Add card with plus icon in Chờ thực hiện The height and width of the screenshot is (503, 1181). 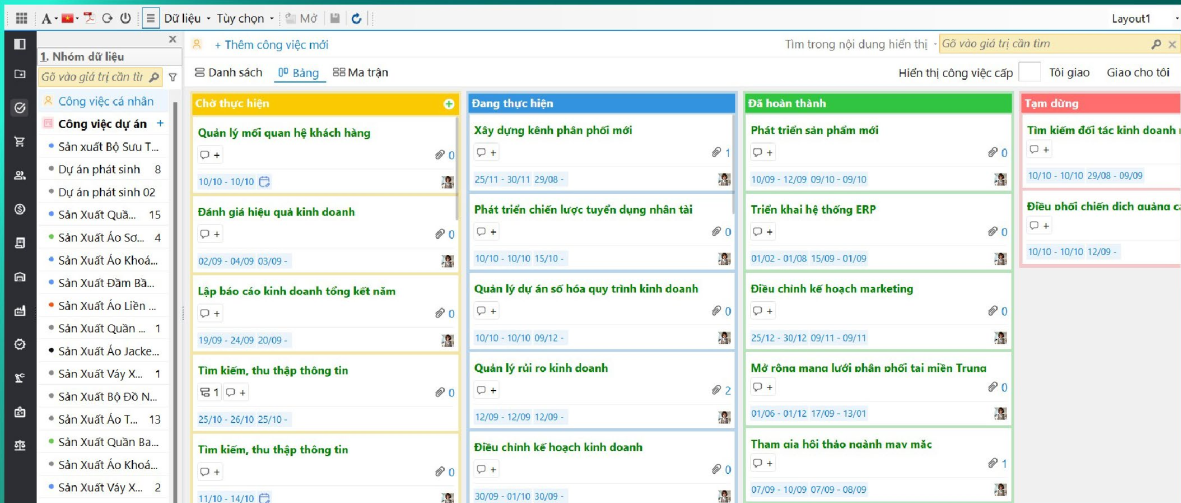pyautogui.click(x=449, y=104)
